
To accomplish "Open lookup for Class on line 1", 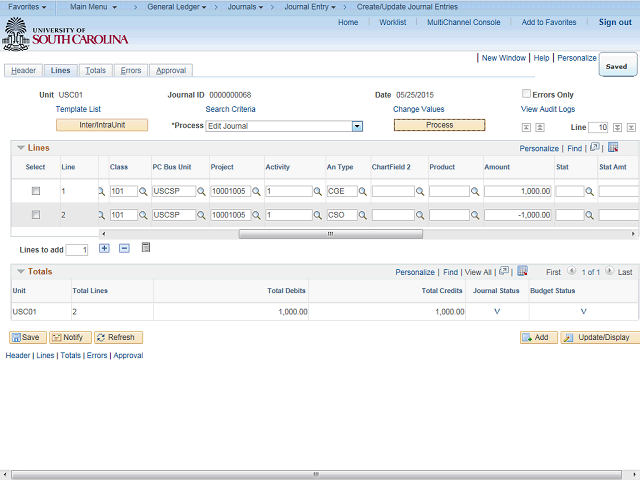I will pyautogui.click(x=143, y=191).
